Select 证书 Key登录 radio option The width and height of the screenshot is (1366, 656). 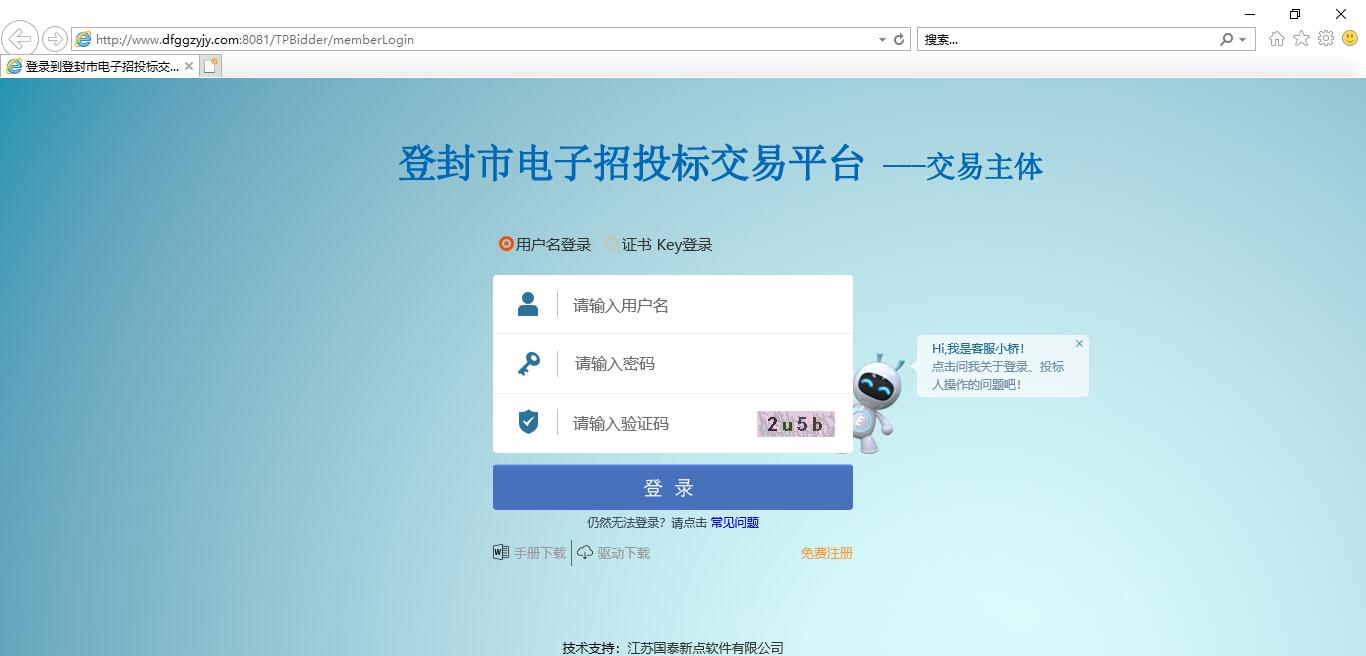tap(611, 244)
